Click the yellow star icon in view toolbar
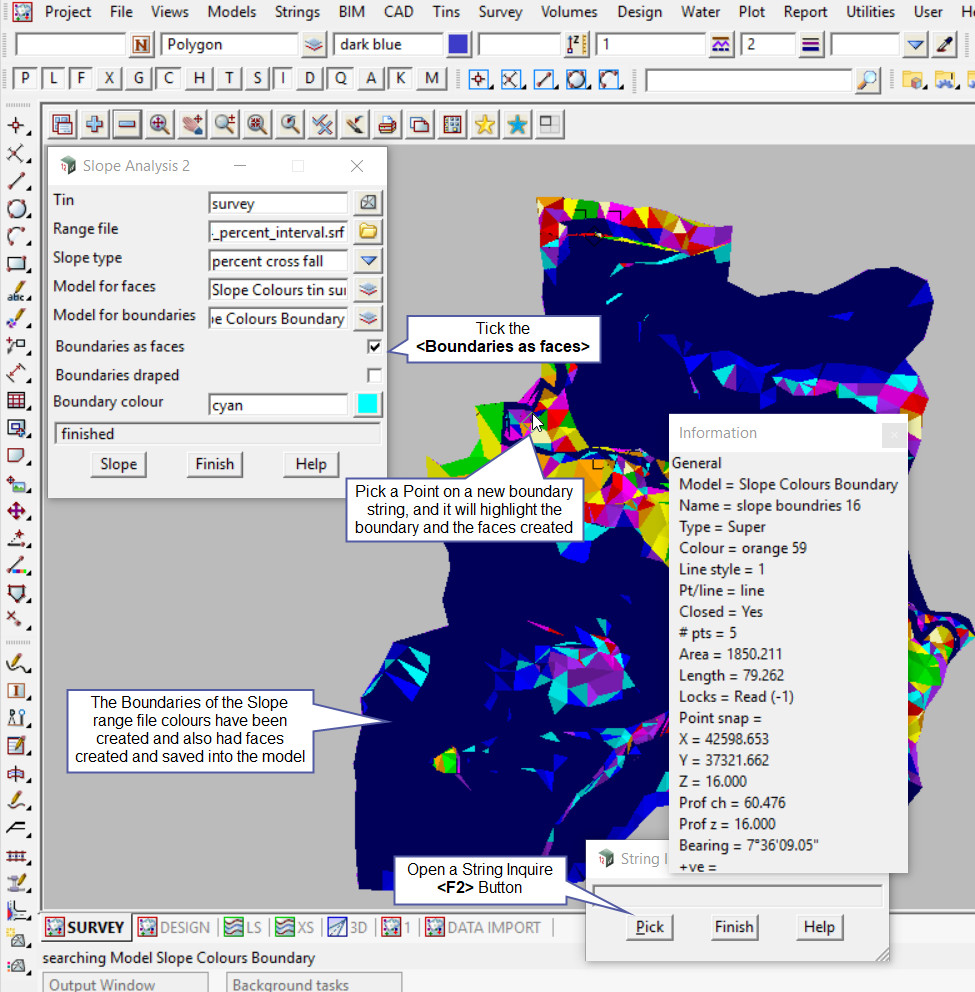This screenshot has height=992, width=975. point(485,124)
